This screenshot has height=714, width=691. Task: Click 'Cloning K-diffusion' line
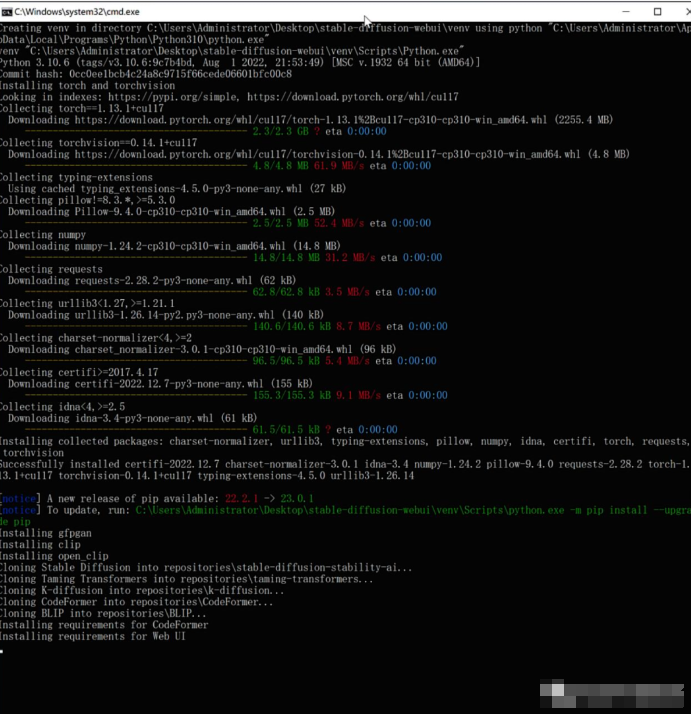coord(142,591)
